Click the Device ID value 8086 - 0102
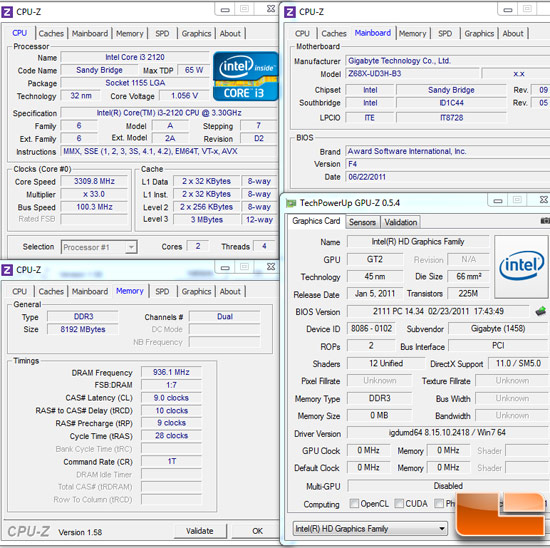This screenshot has height=548, width=550. (x=371, y=328)
